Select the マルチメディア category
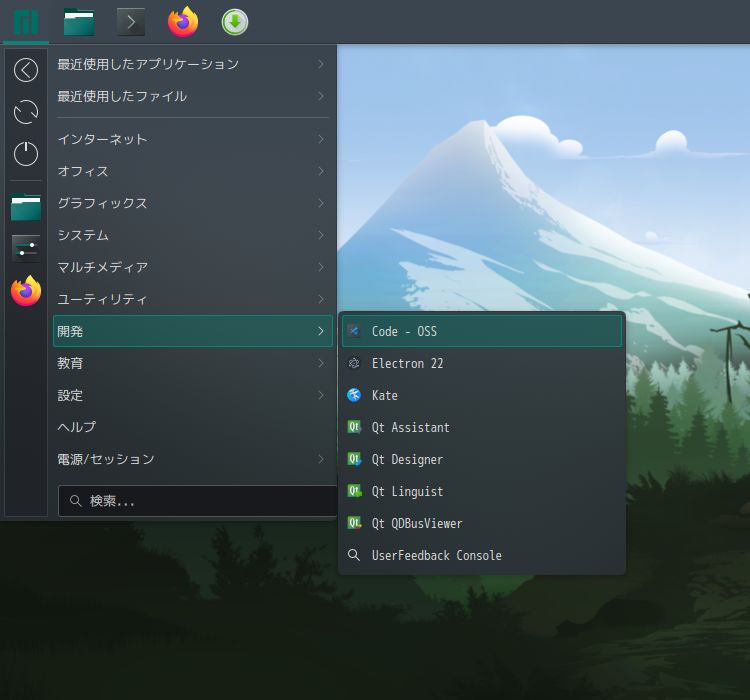This screenshot has height=700, width=750. [193, 267]
